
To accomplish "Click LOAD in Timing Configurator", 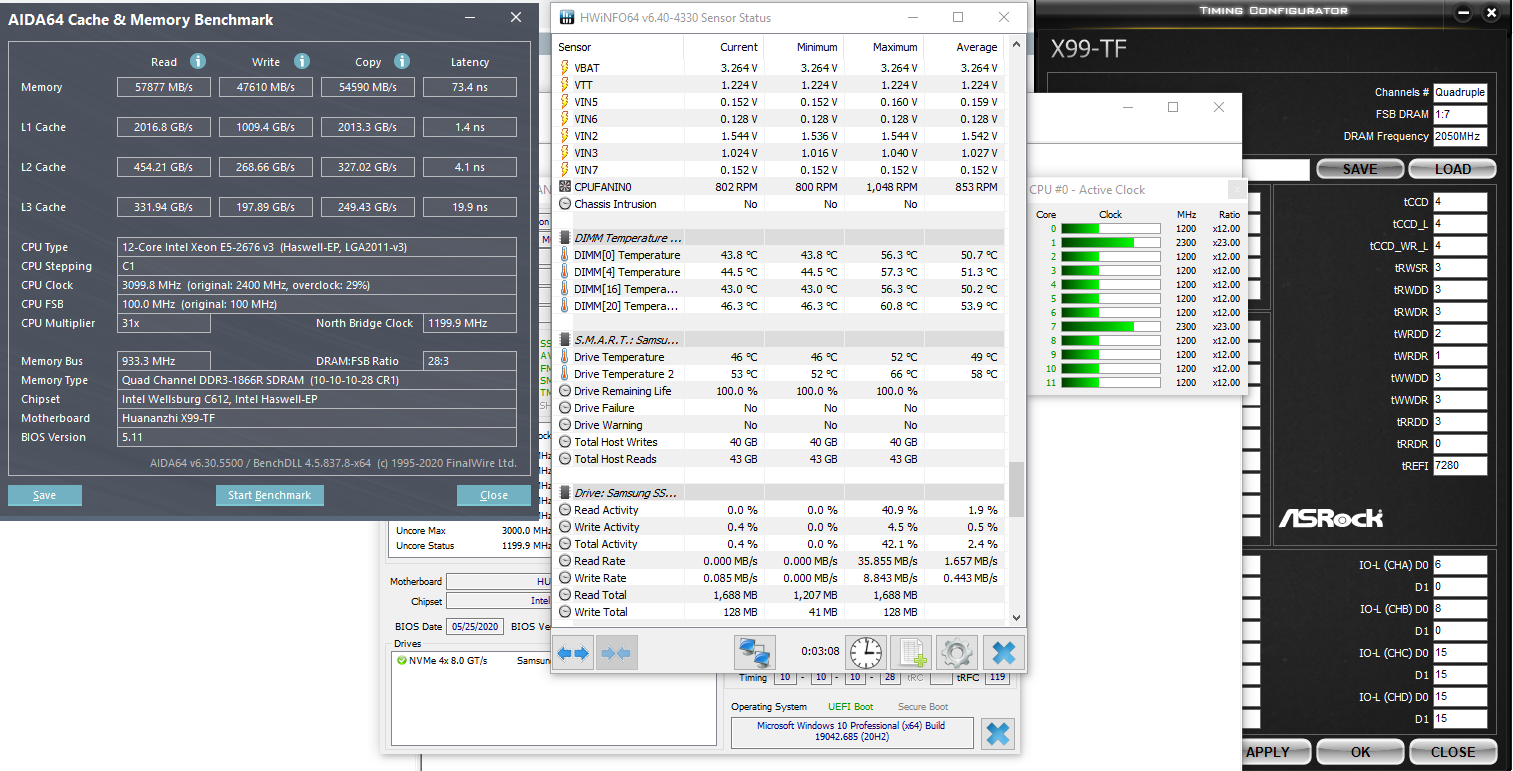I will 1453,169.
